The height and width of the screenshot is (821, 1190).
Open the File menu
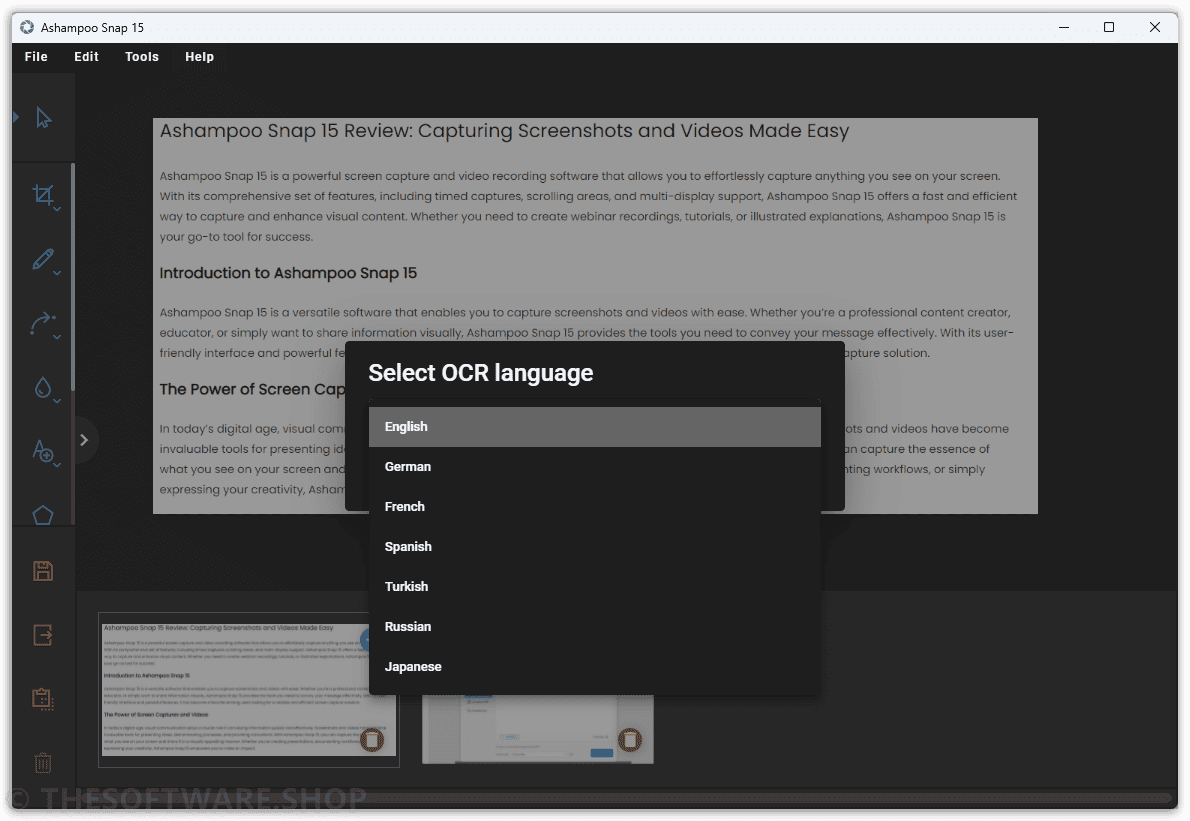tap(36, 57)
